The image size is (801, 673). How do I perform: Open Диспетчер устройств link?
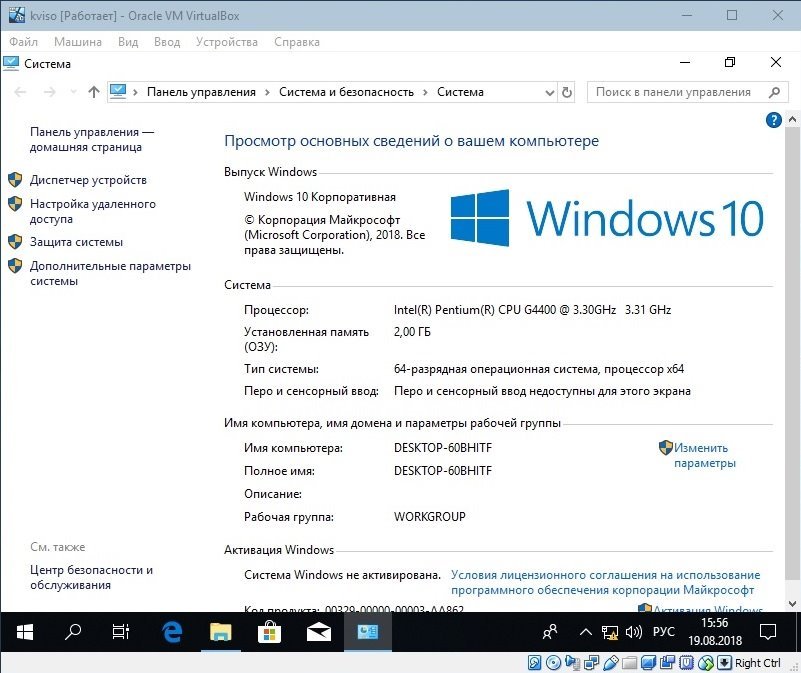coord(88,180)
